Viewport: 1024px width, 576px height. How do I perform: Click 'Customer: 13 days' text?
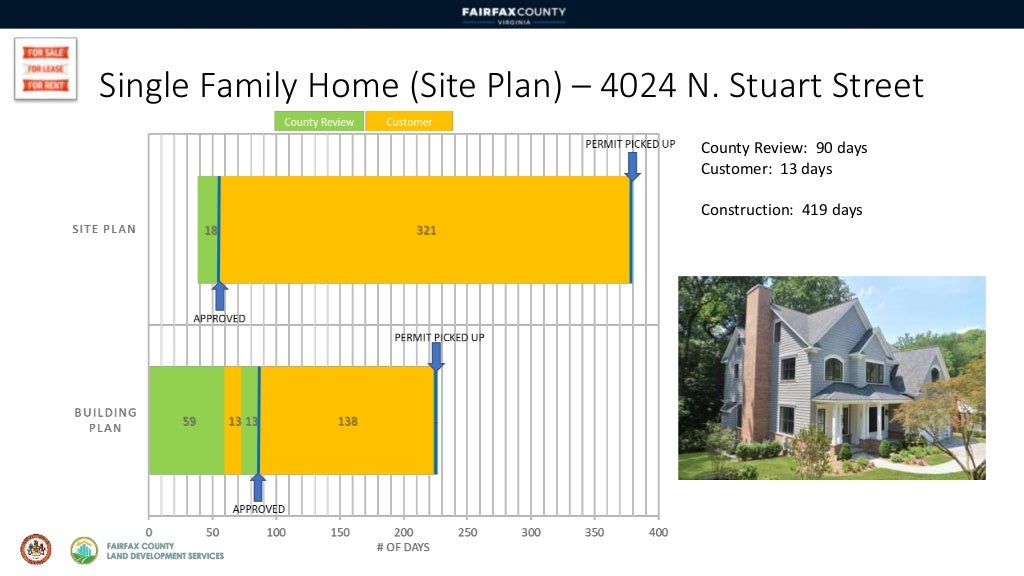click(x=766, y=168)
